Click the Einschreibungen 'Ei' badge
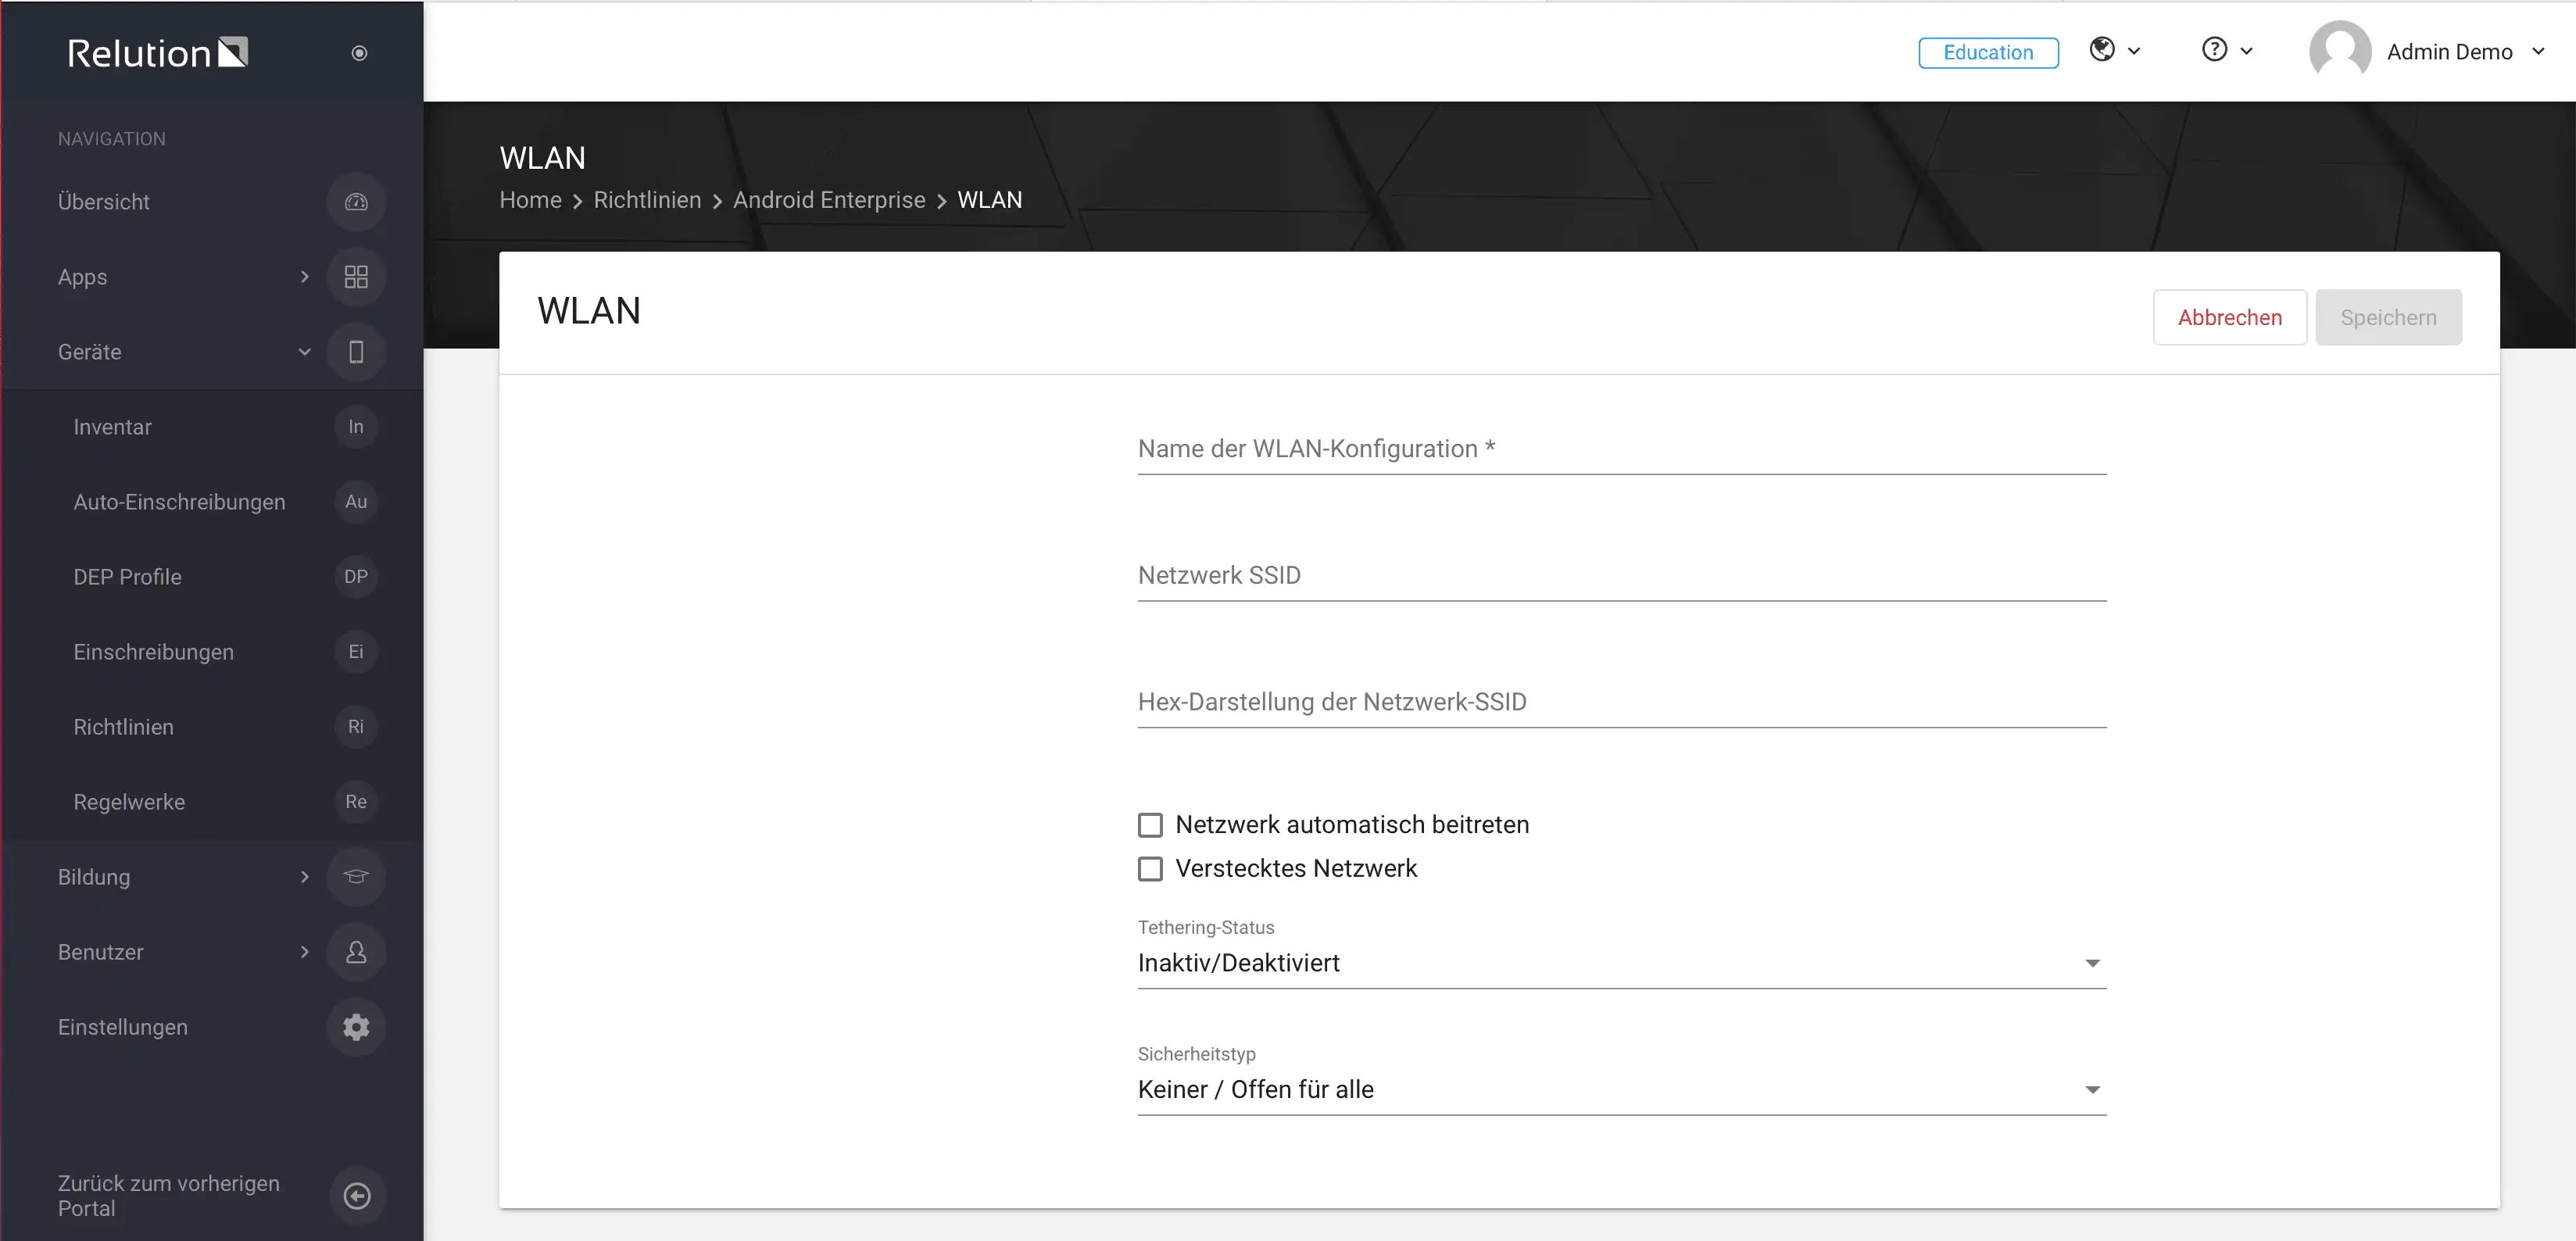Image resolution: width=2576 pixels, height=1241 pixels. pos(356,652)
